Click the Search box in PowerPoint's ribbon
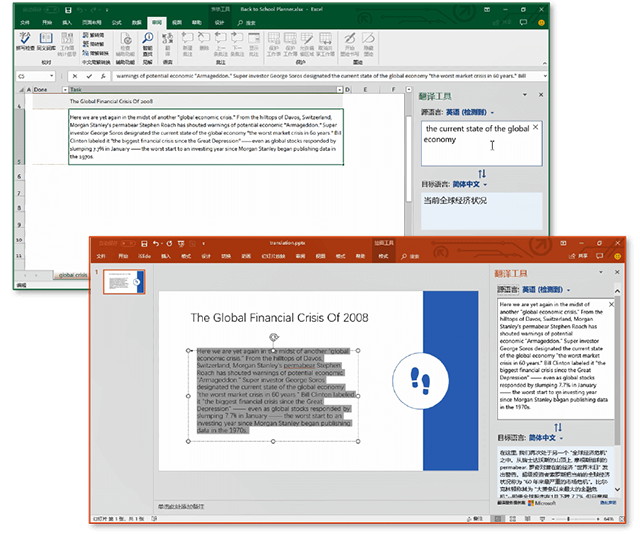The image size is (640, 534). click(x=411, y=256)
